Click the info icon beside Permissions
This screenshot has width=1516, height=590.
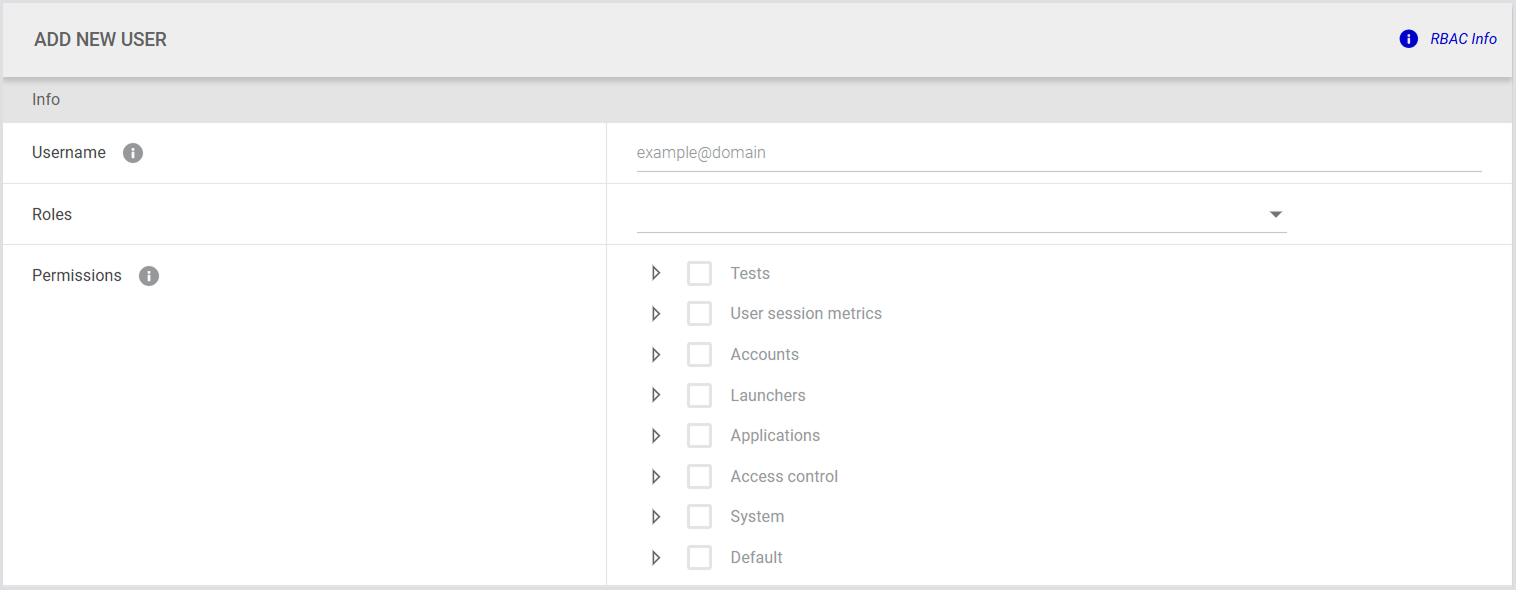coord(149,276)
